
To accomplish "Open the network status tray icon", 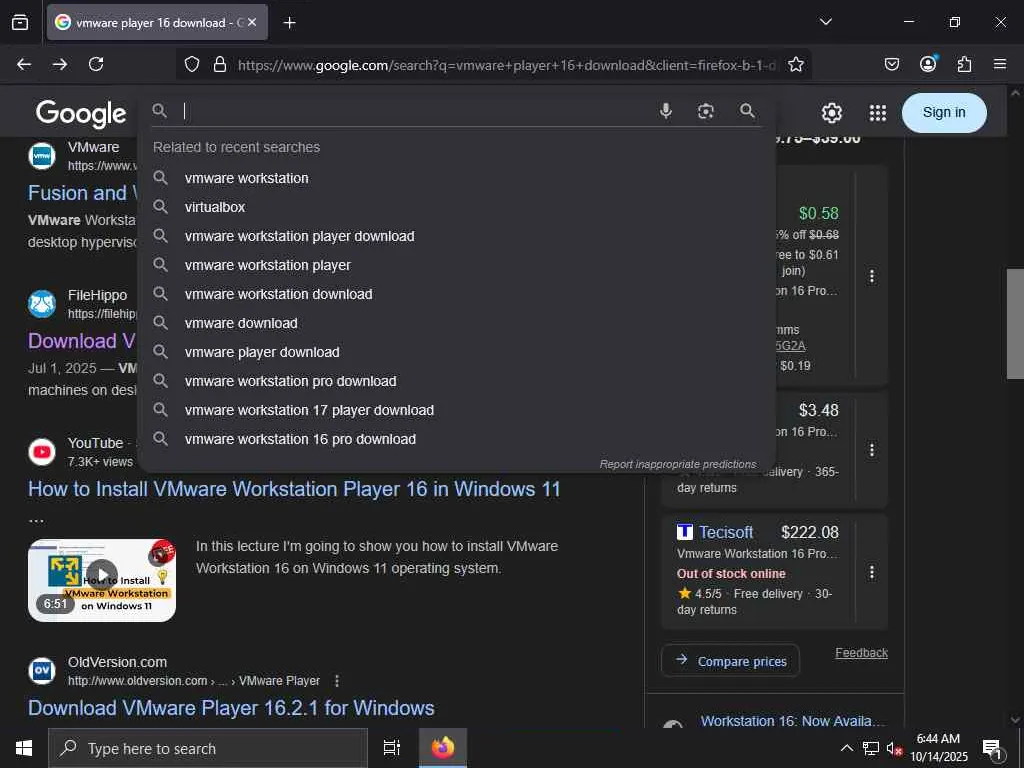I will [x=871, y=748].
